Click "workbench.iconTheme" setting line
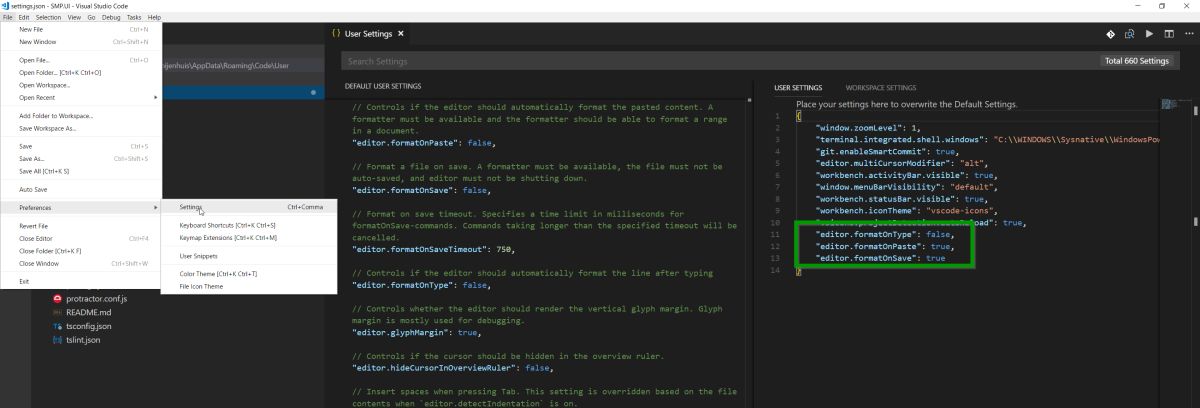 pyautogui.click(x=906, y=211)
